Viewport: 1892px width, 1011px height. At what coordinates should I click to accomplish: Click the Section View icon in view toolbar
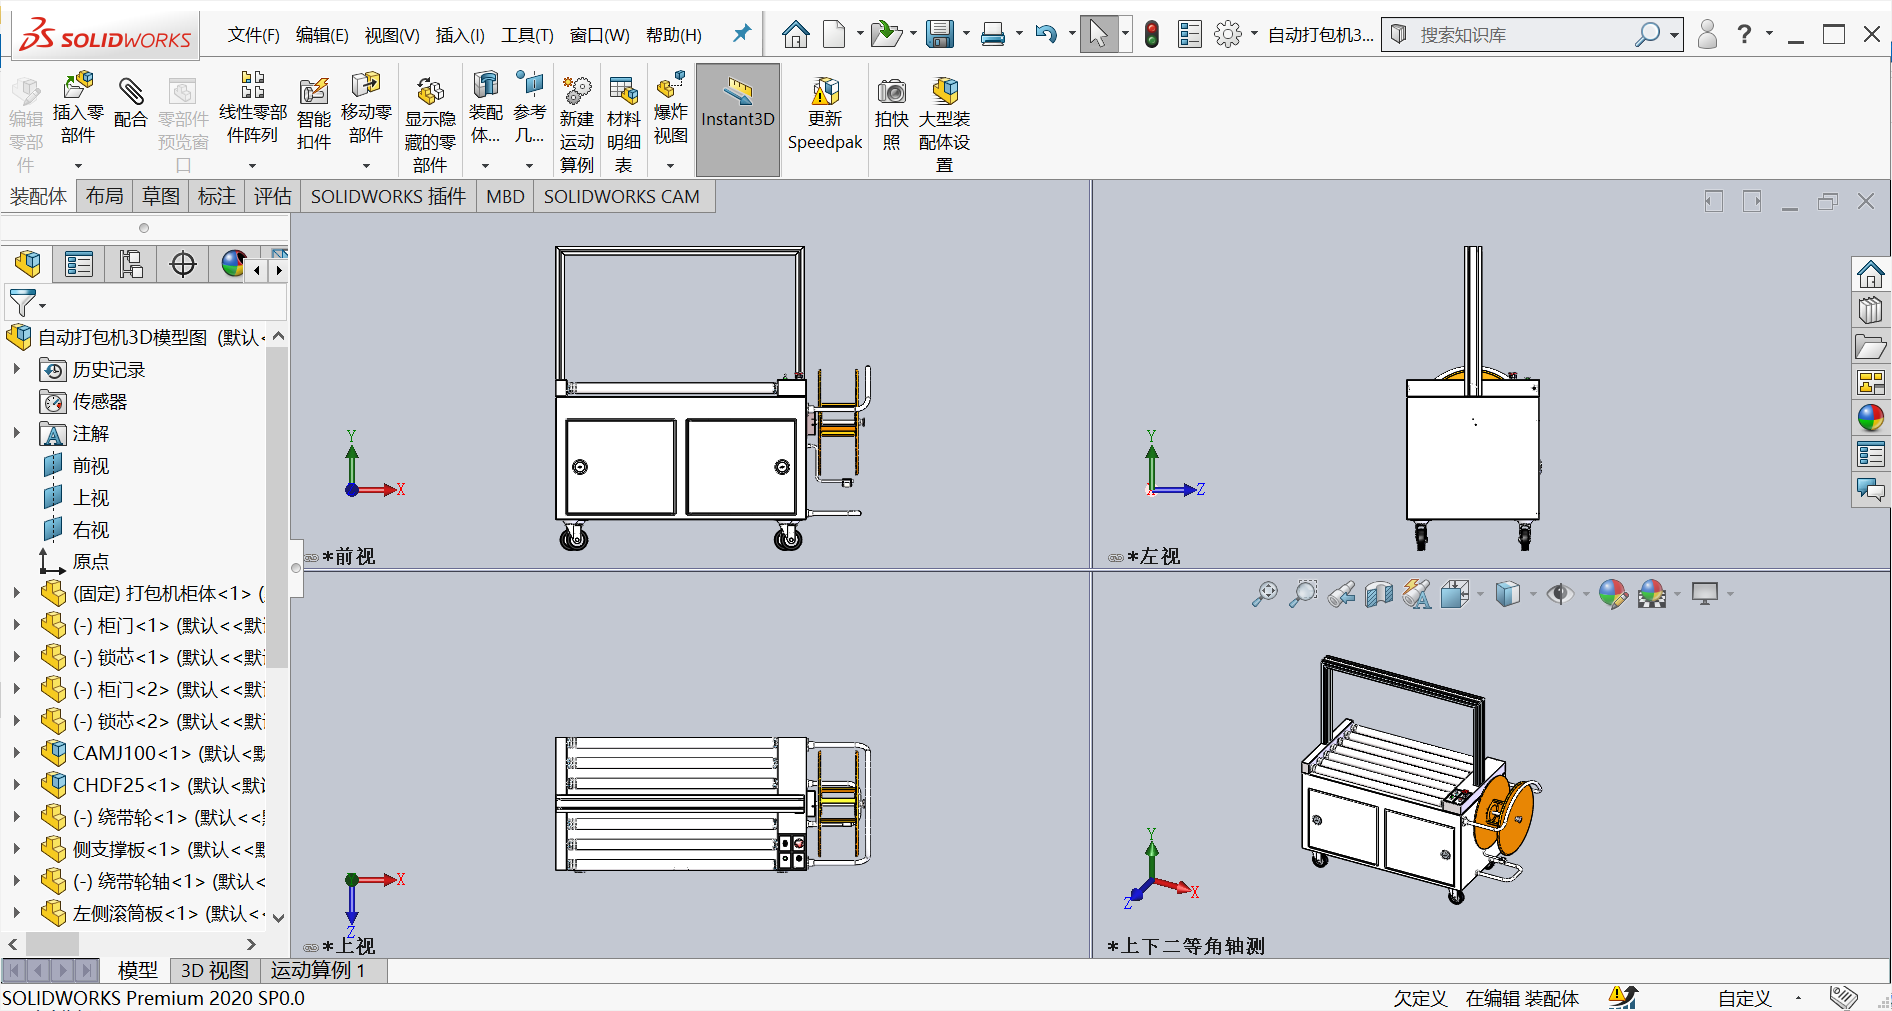(x=1379, y=595)
